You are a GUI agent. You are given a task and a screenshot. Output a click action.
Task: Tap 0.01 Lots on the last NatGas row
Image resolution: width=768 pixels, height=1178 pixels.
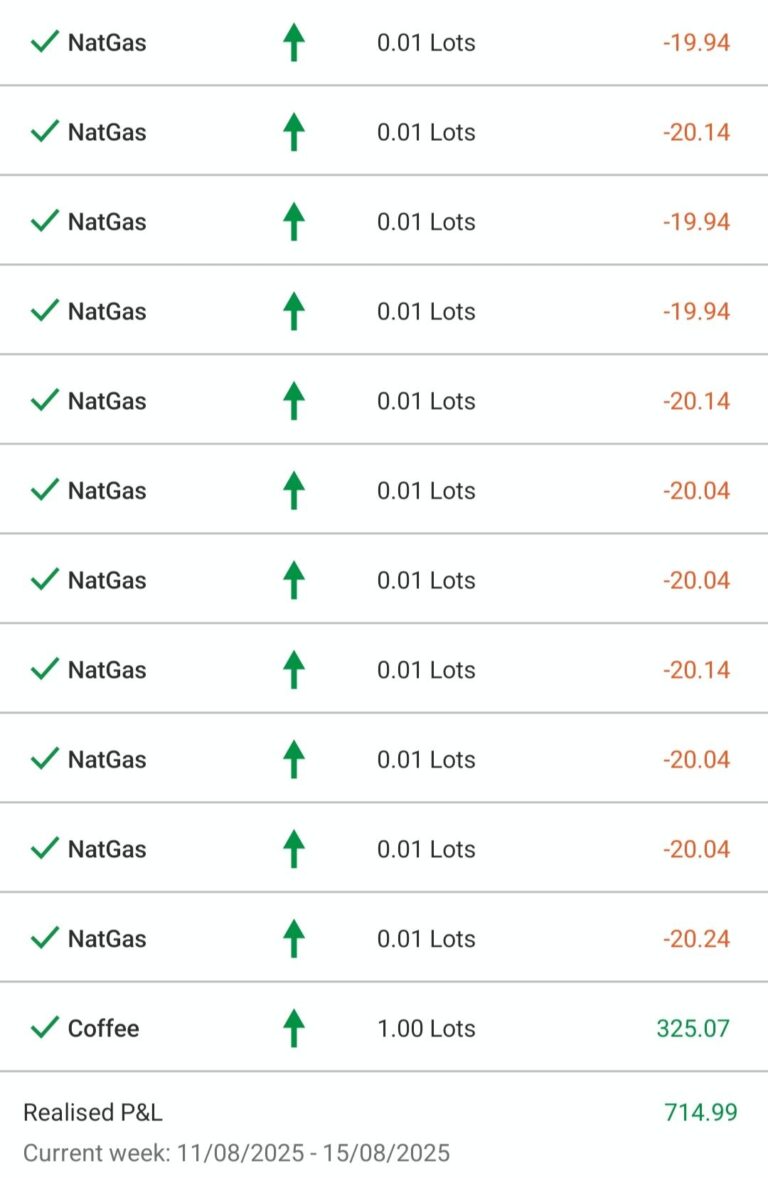[426, 939]
